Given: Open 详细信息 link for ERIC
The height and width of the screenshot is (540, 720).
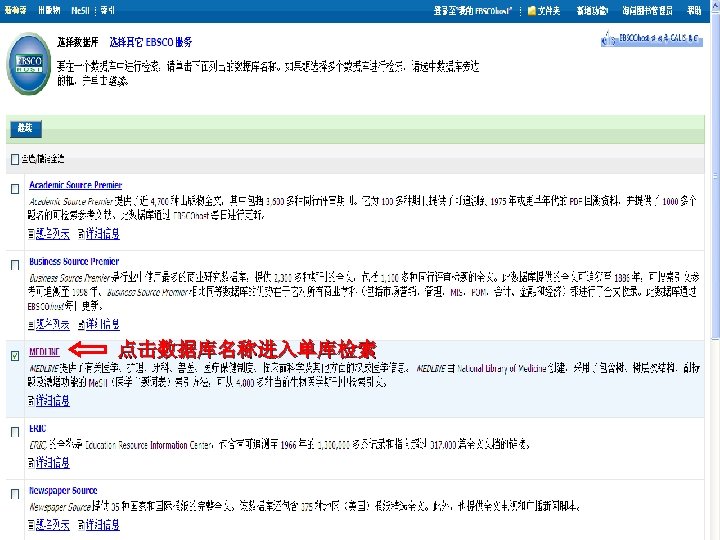Looking at the screenshot, I should click(53, 463).
